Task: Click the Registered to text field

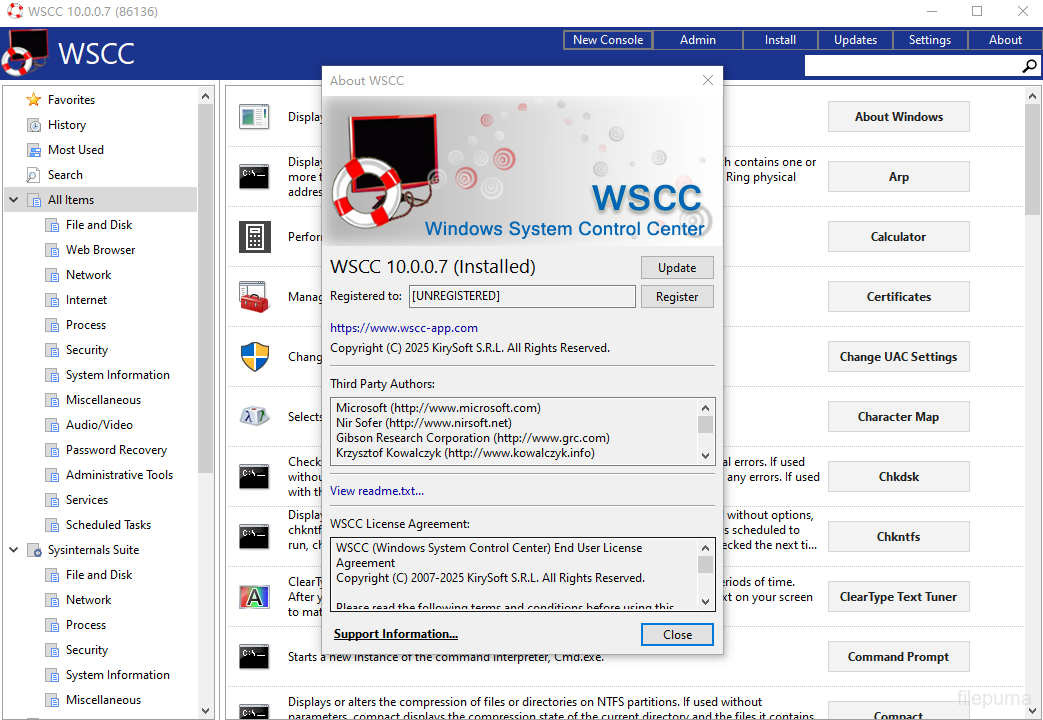Action: click(x=521, y=296)
